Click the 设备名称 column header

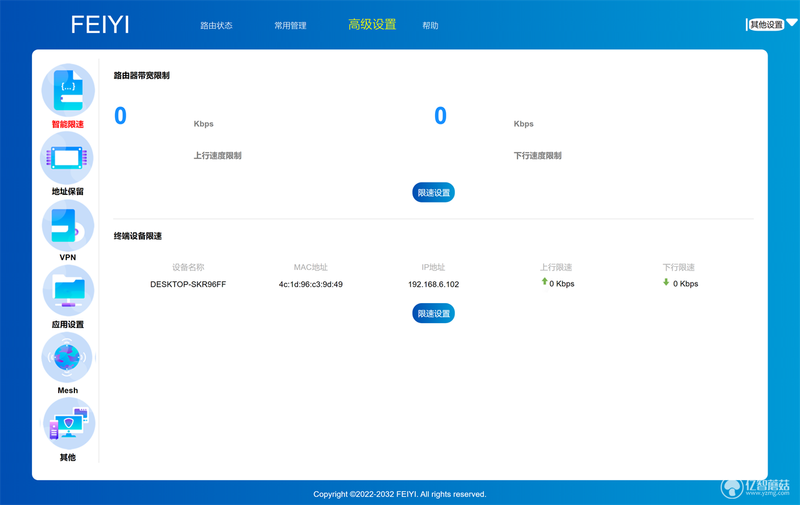pyautogui.click(x=188, y=267)
